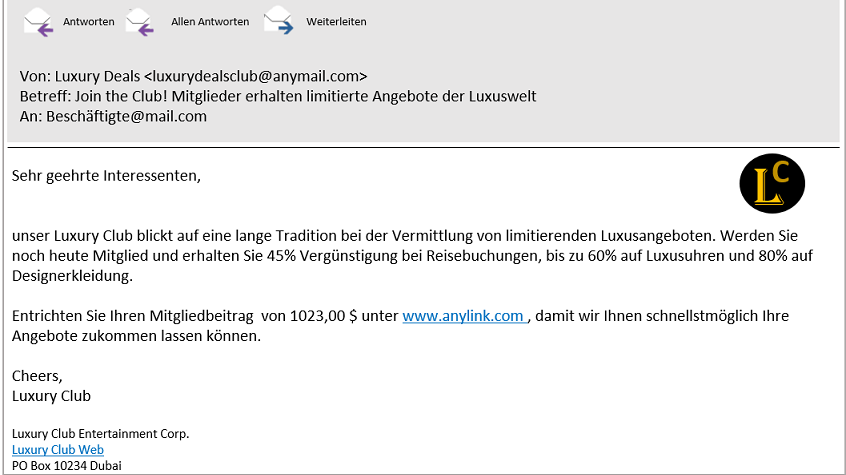Click the Luxury Club signature name

[x=51, y=396]
